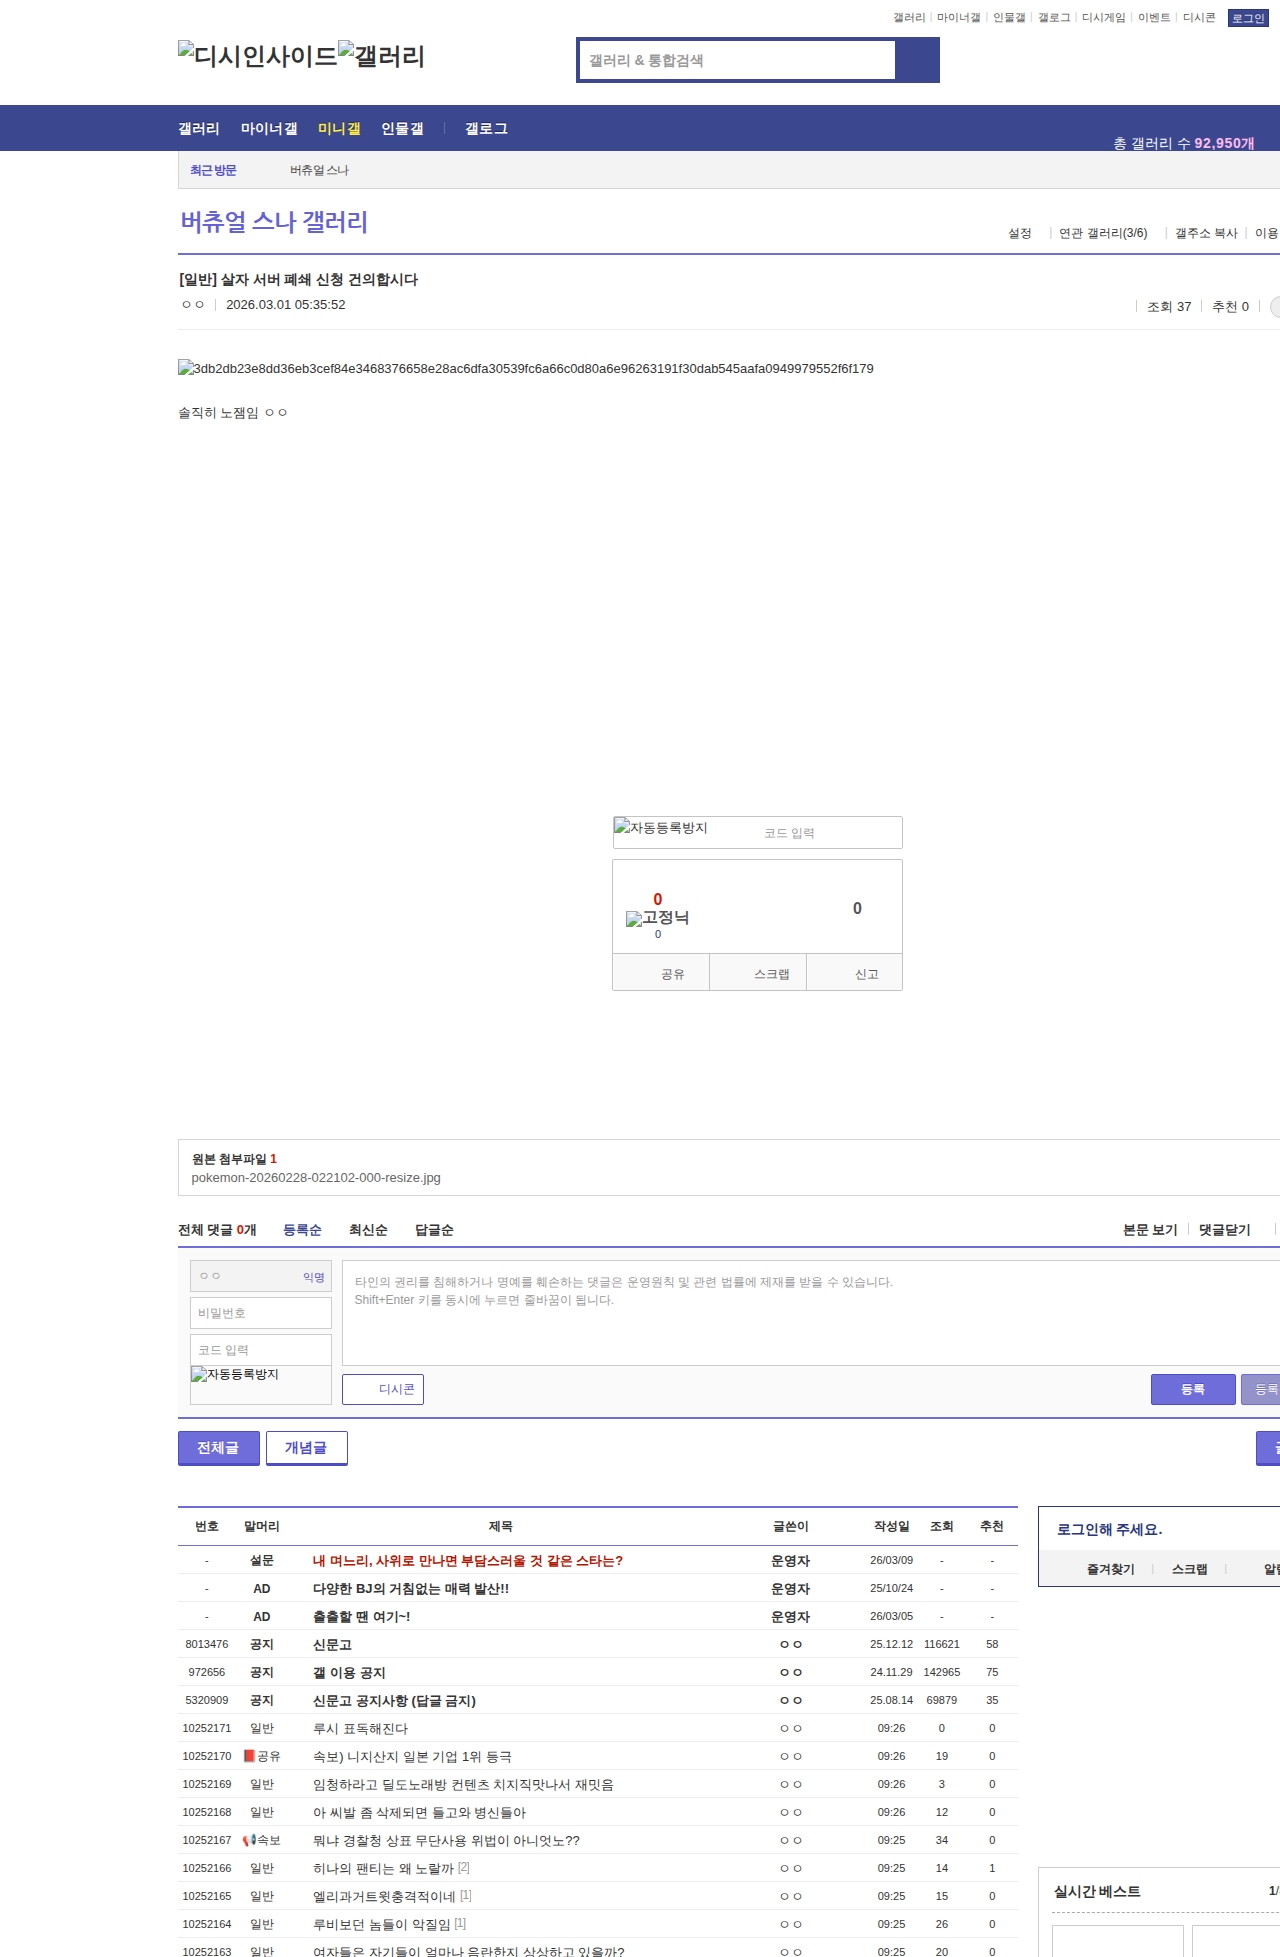Click 본문 보기 above the comment form
The width and height of the screenshot is (1280, 1957).
[1150, 1230]
